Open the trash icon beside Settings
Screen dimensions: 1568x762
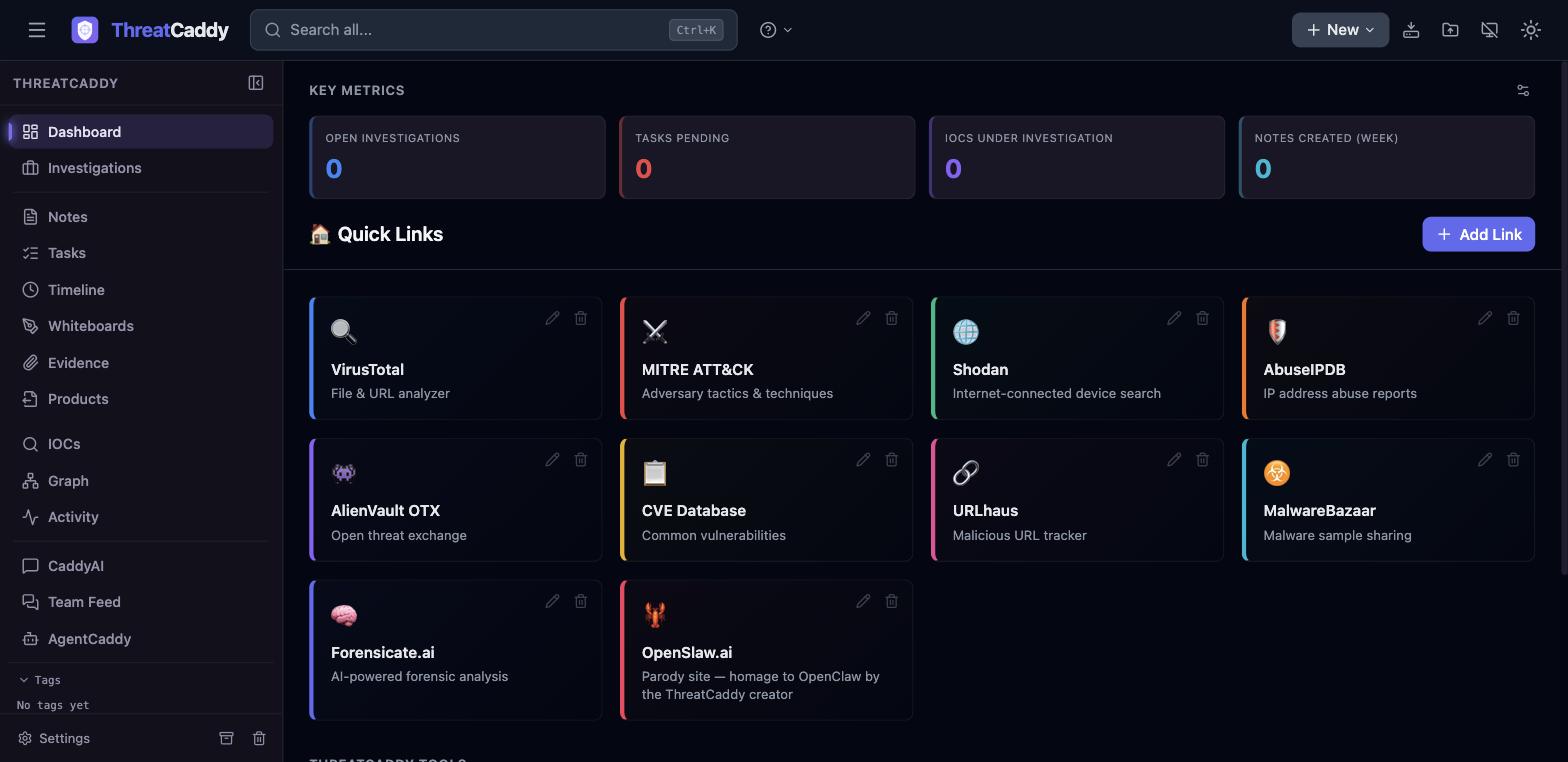259,738
